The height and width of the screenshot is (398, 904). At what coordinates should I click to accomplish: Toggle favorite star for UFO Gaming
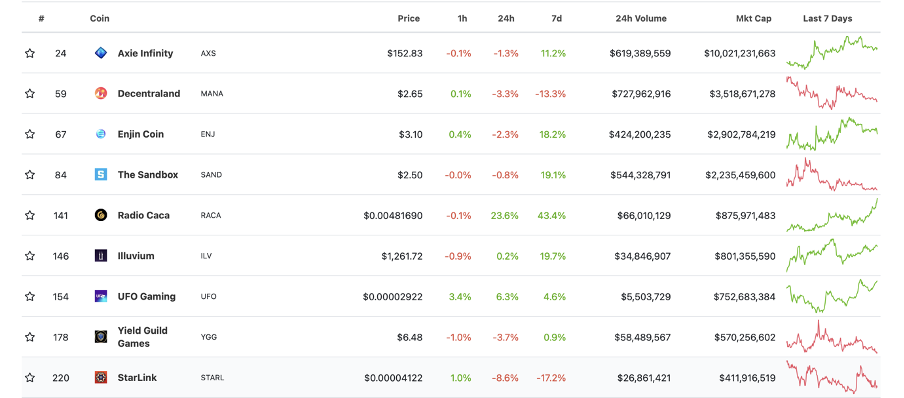30,296
